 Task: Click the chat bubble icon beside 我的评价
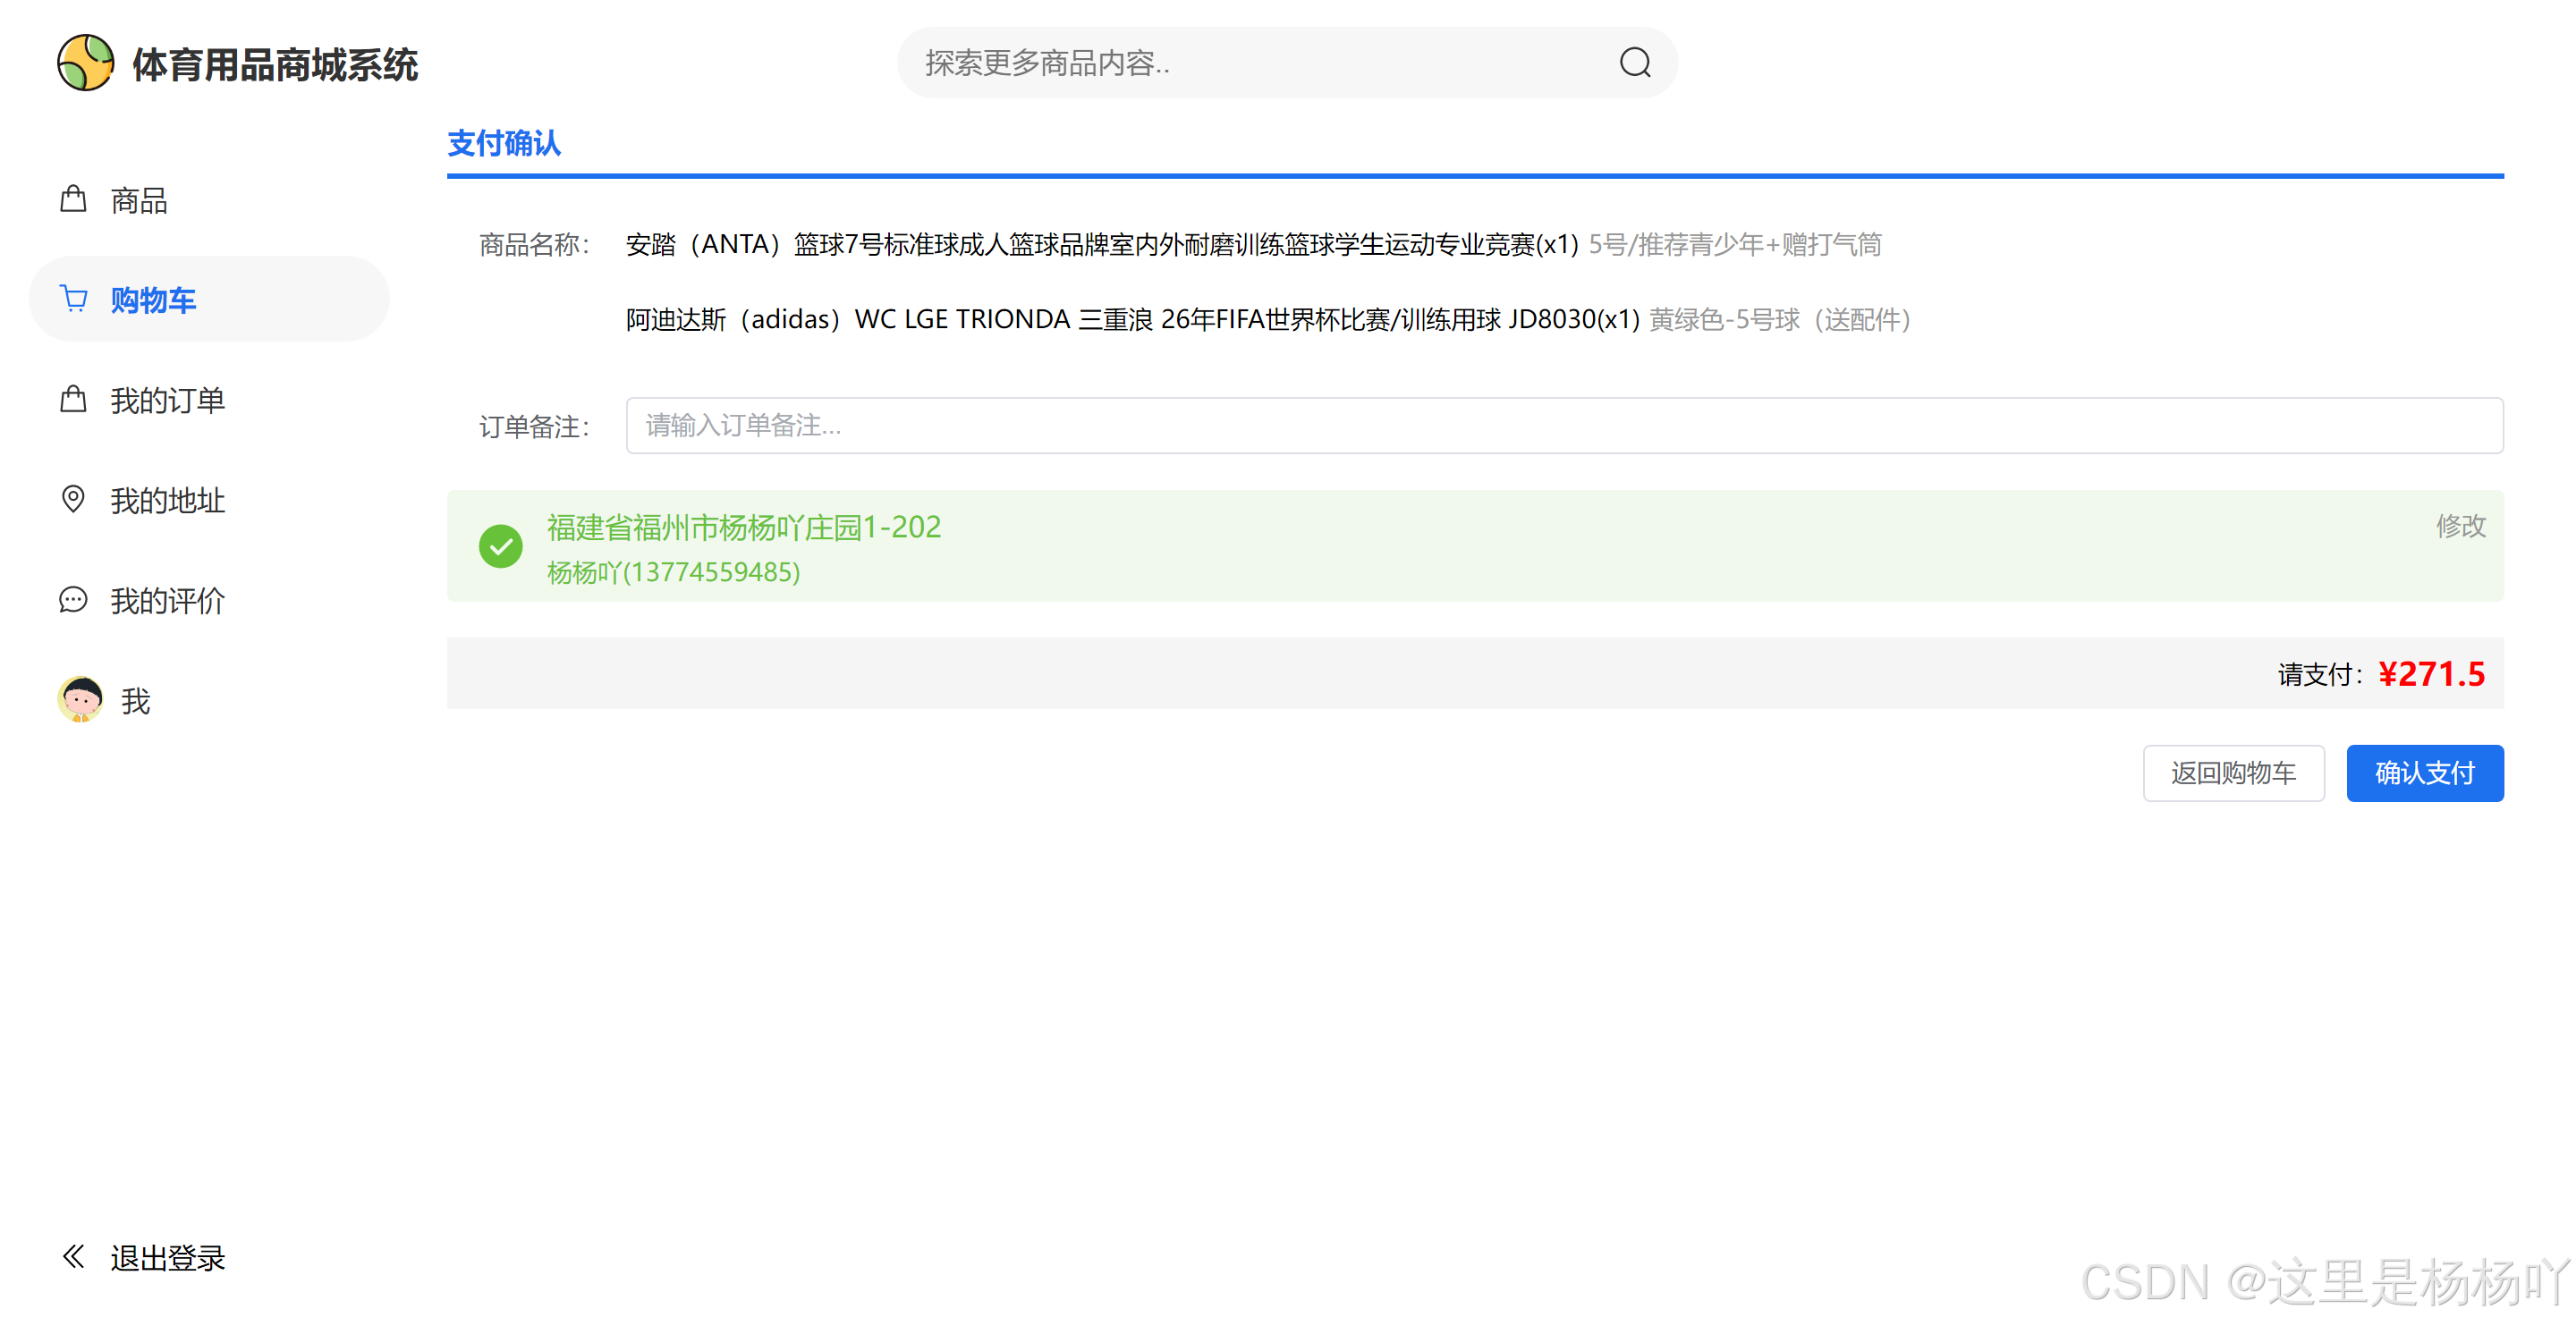click(x=73, y=599)
